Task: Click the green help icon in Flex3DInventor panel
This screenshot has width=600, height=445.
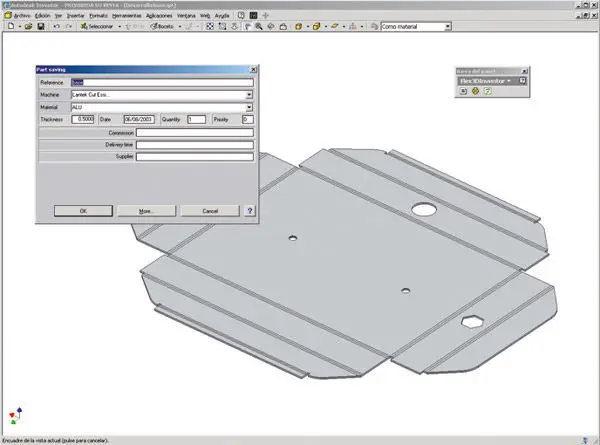Action: tap(488, 91)
